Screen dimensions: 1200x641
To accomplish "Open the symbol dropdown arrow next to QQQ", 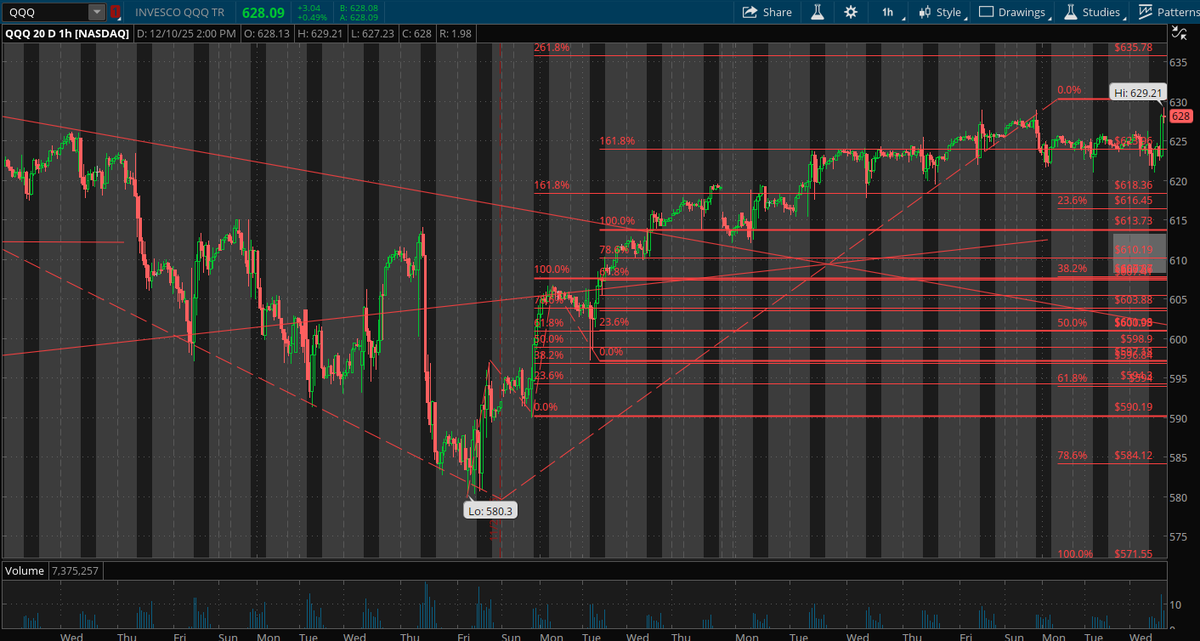I will [x=96, y=12].
